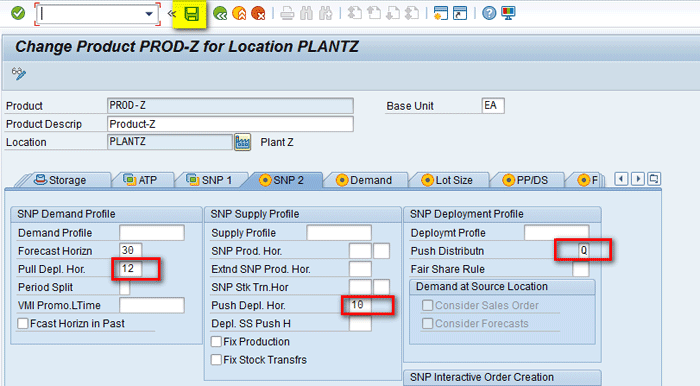Open Help with the question mark icon
This screenshot has width=700, height=386.
tap(489, 13)
